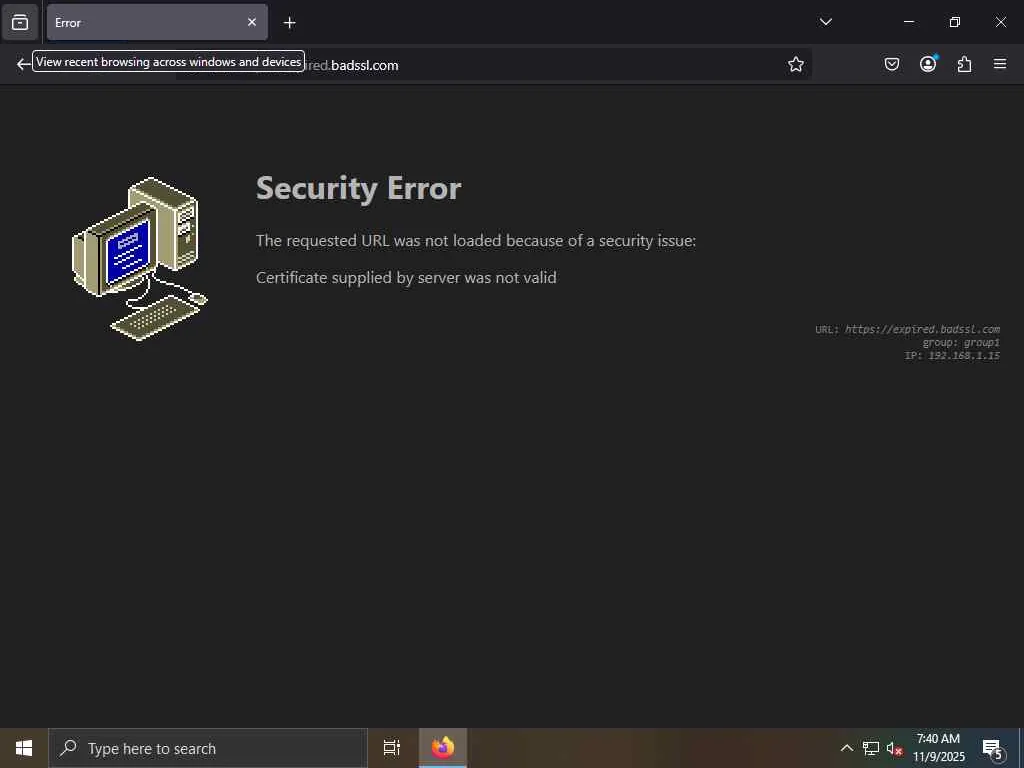Open the muted volume tray icon
Viewport: 1024px width, 768px height.
[894, 748]
